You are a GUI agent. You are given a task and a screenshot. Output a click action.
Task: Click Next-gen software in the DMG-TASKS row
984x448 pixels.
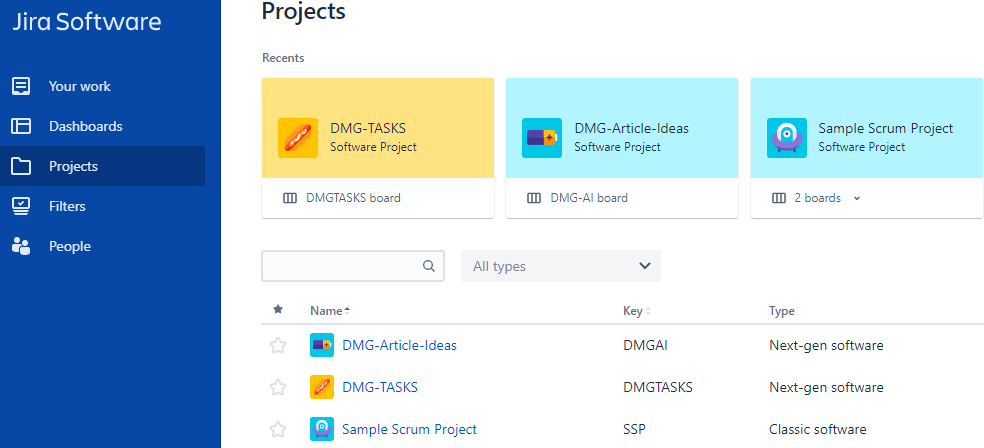(826, 387)
